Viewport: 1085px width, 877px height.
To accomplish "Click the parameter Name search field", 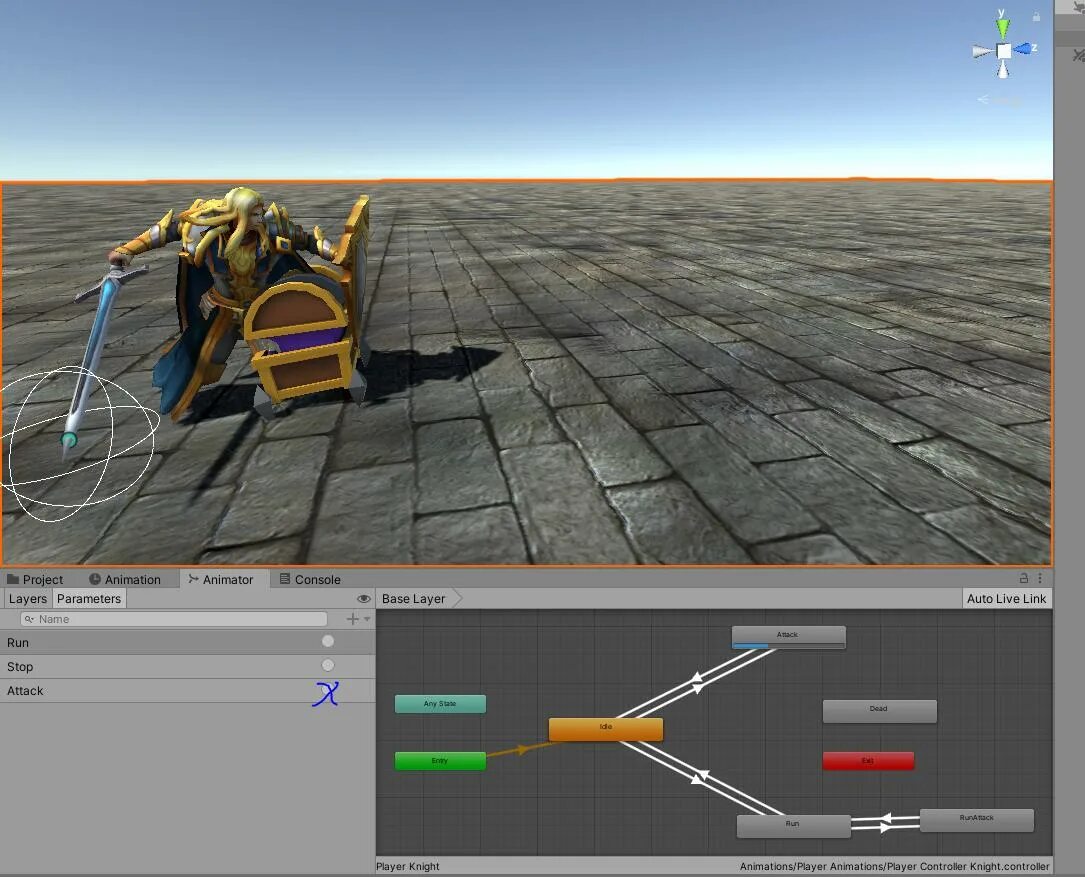I will pos(174,619).
